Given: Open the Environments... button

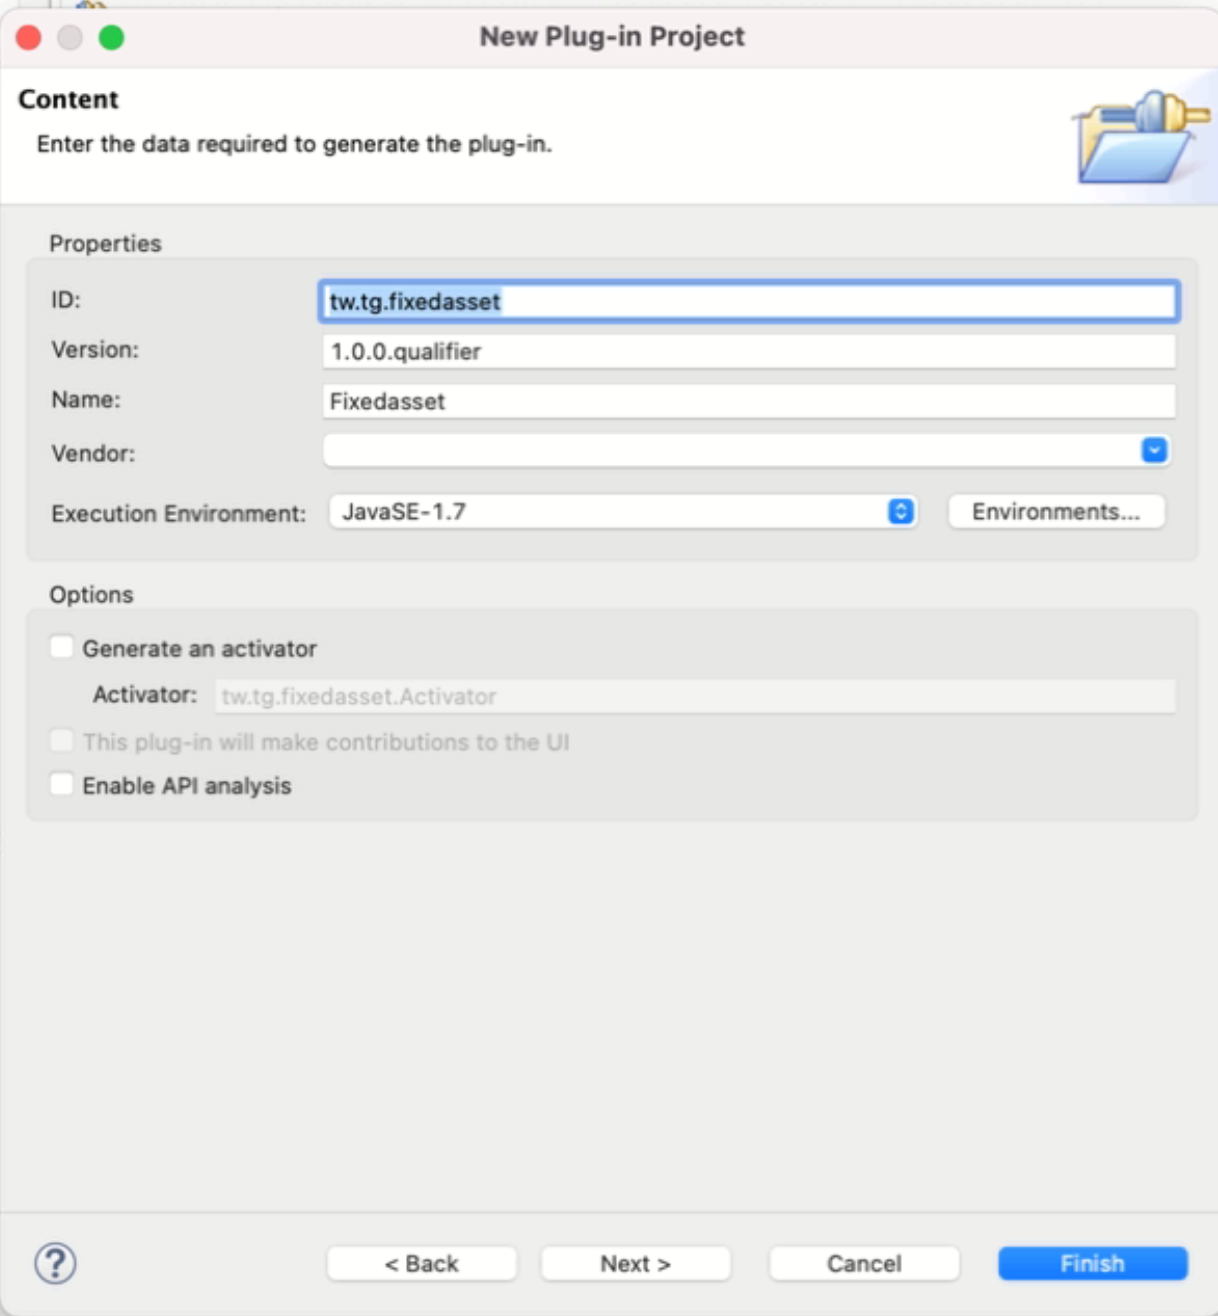Looking at the screenshot, I should pos(1056,512).
